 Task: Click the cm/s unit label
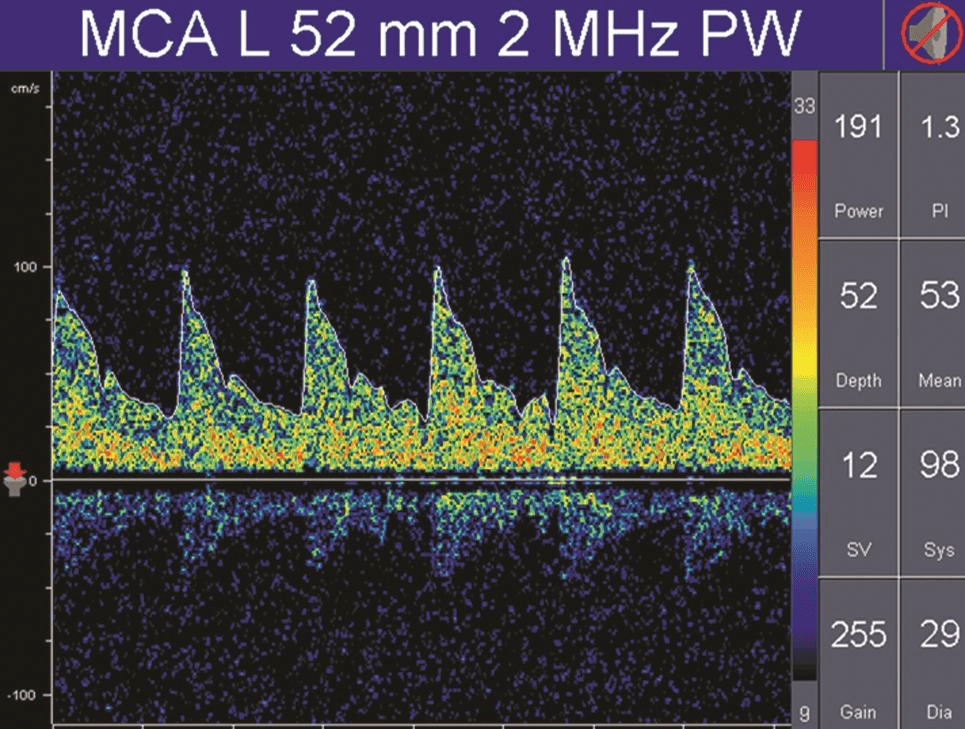tap(22, 89)
